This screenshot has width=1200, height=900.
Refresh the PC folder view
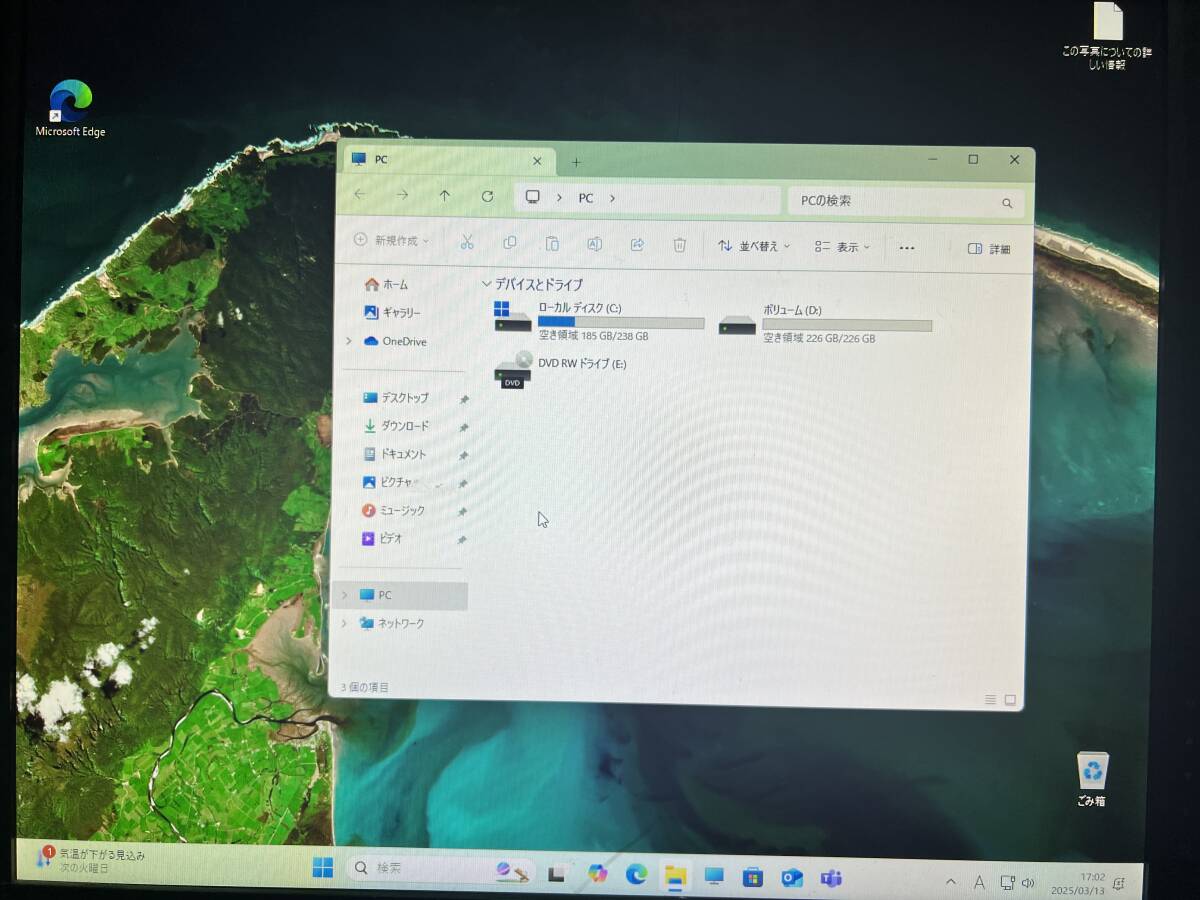pos(487,196)
